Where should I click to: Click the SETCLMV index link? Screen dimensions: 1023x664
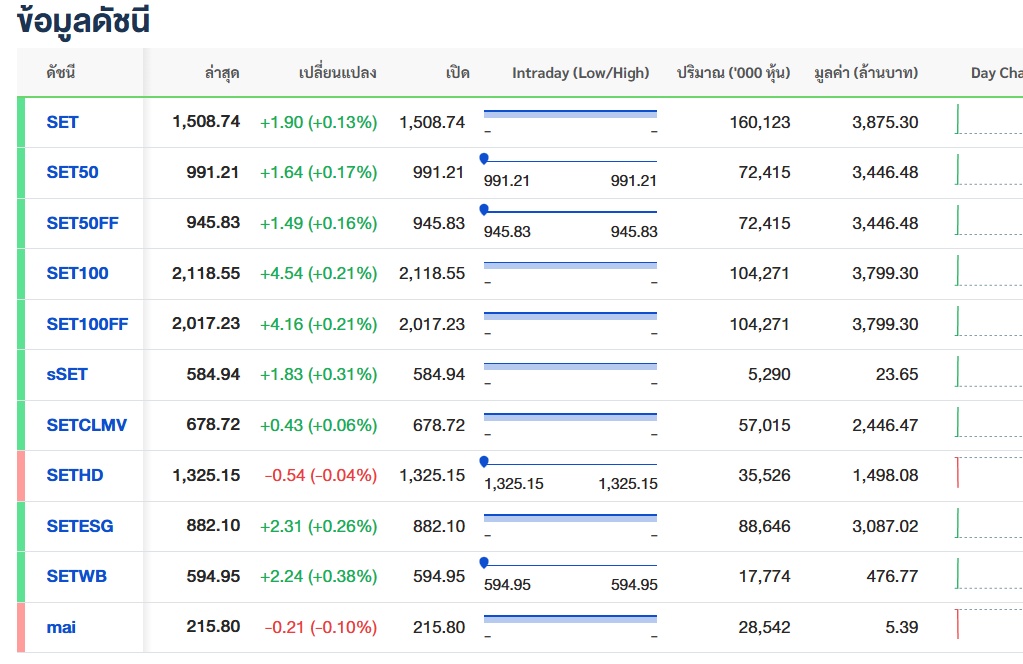86,425
